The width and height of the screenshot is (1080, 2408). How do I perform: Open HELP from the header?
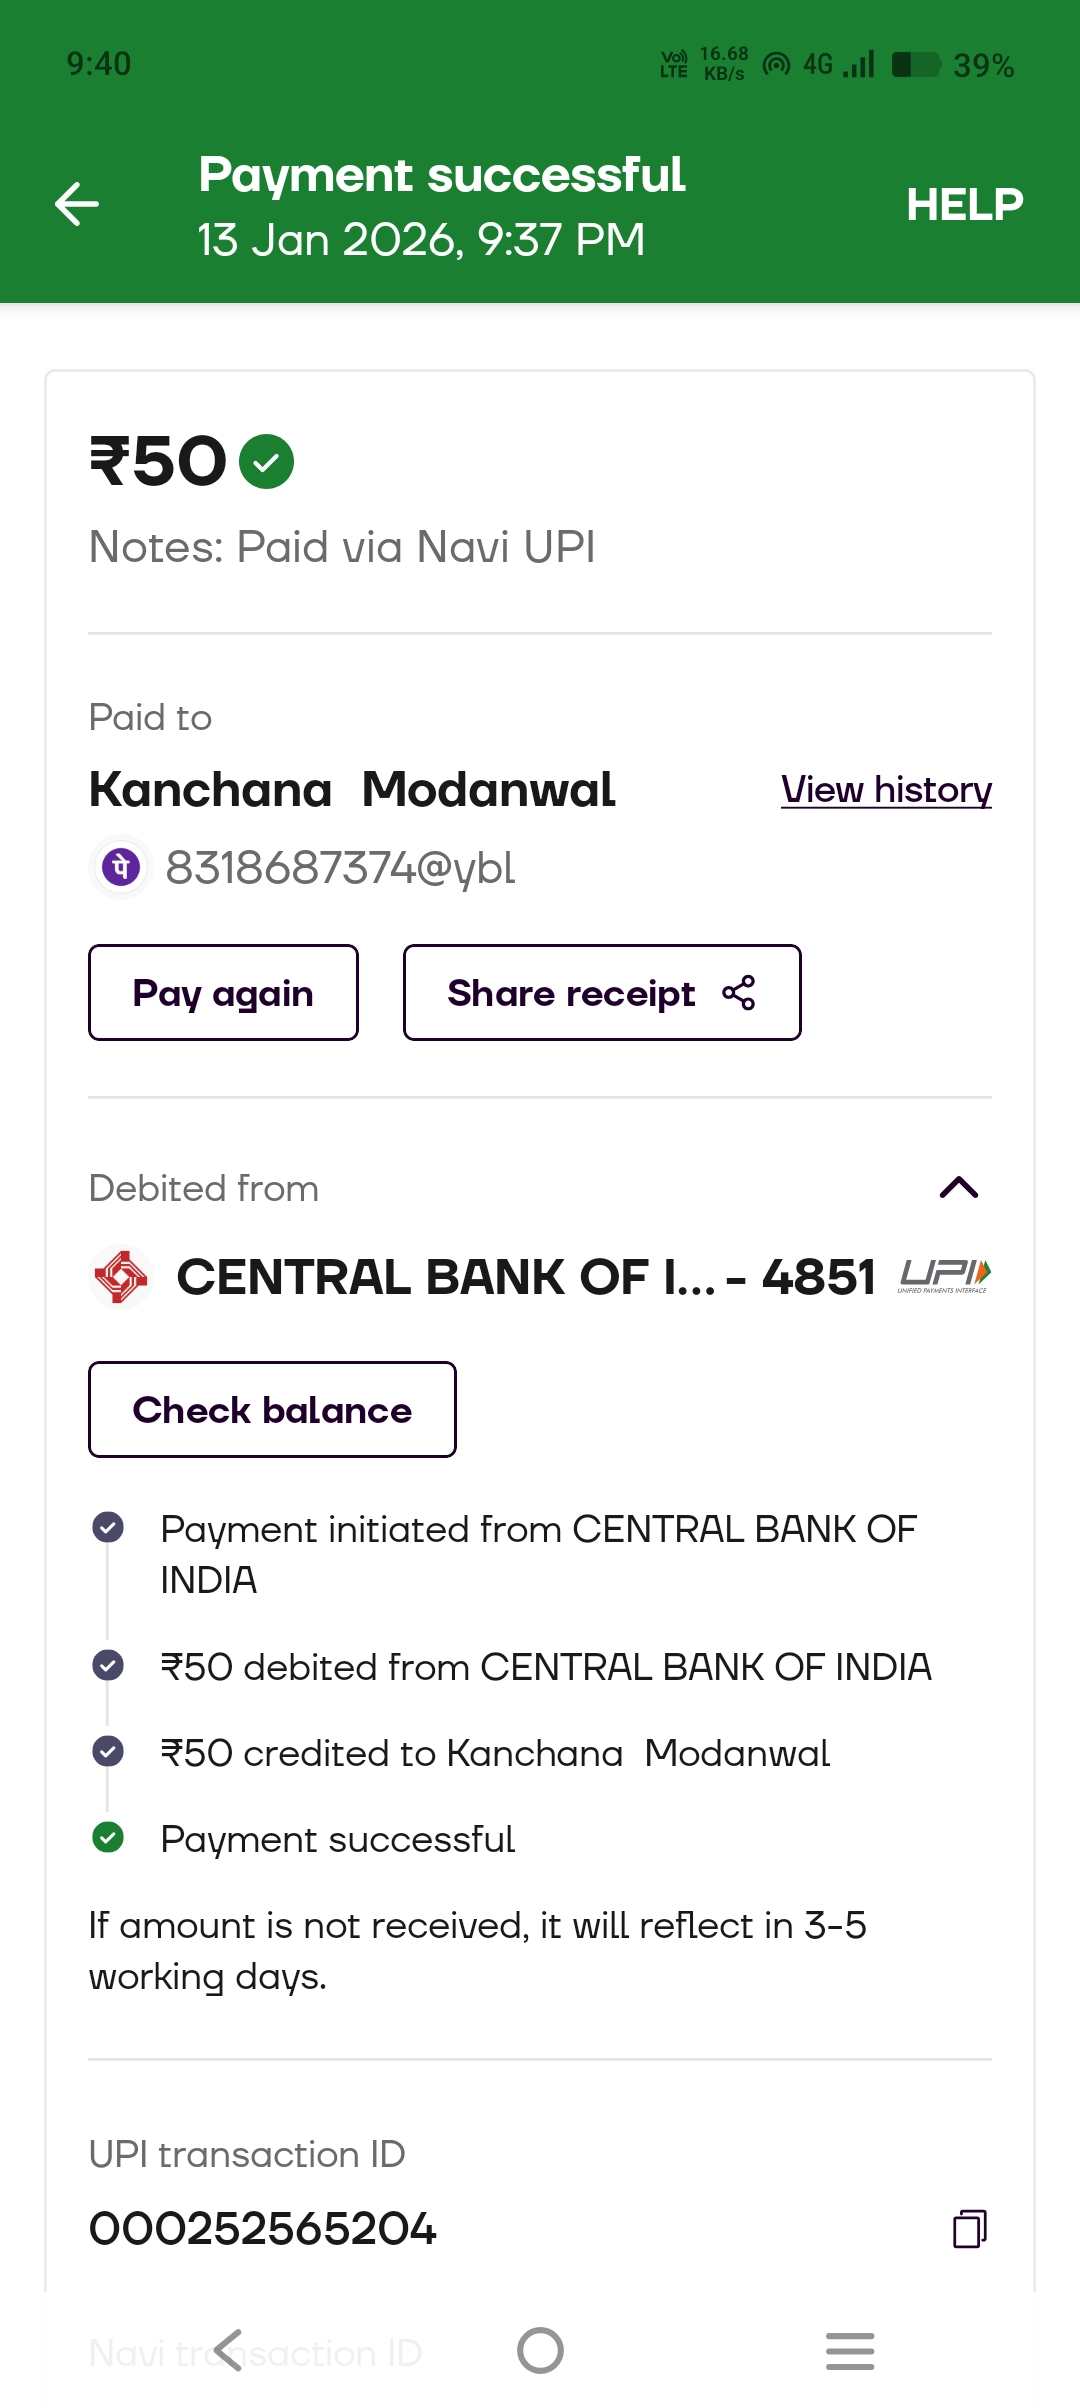[x=964, y=205]
